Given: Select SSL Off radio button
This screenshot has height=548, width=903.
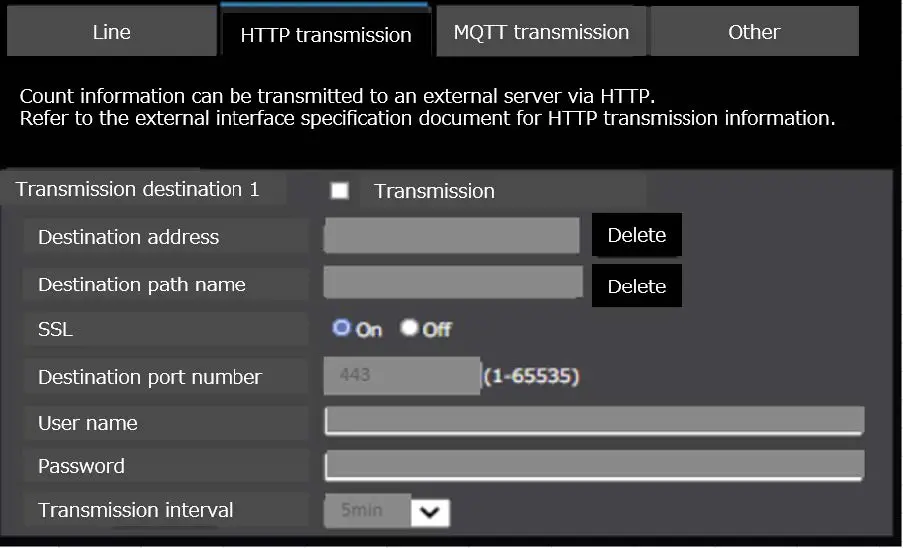Looking at the screenshot, I should tap(409, 328).
